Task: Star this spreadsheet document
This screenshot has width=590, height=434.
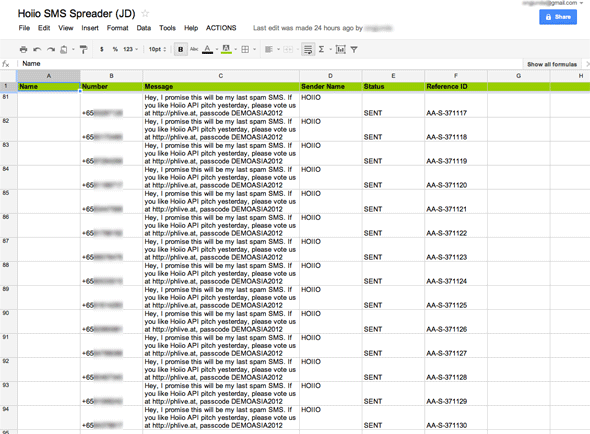Action: (145, 14)
